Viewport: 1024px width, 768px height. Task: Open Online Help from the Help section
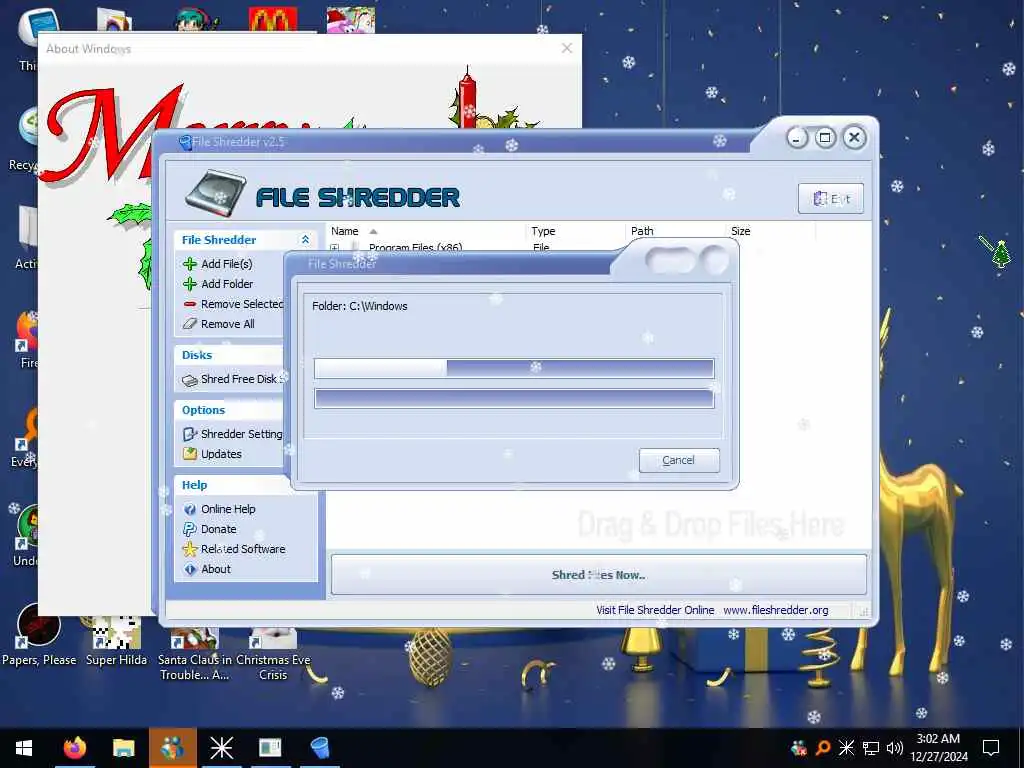point(228,509)
